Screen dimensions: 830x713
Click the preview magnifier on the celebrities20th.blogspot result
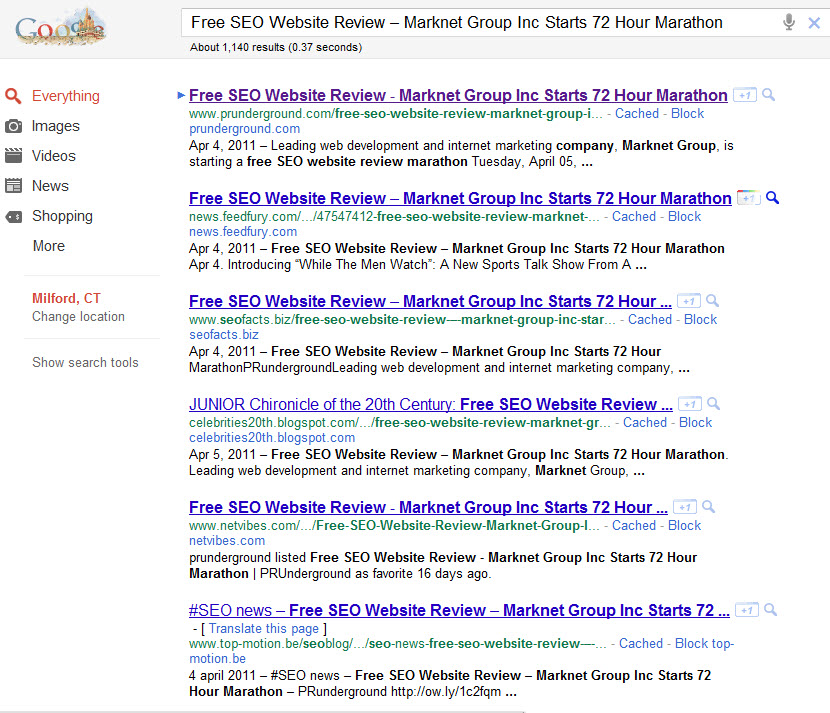click(x=714, y=404)
